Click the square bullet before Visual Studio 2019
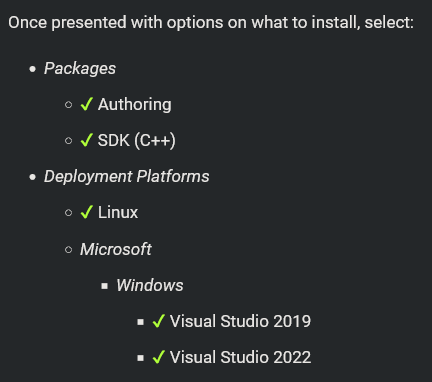The height and width of the screenshot is (382, 432). [140, 322]
